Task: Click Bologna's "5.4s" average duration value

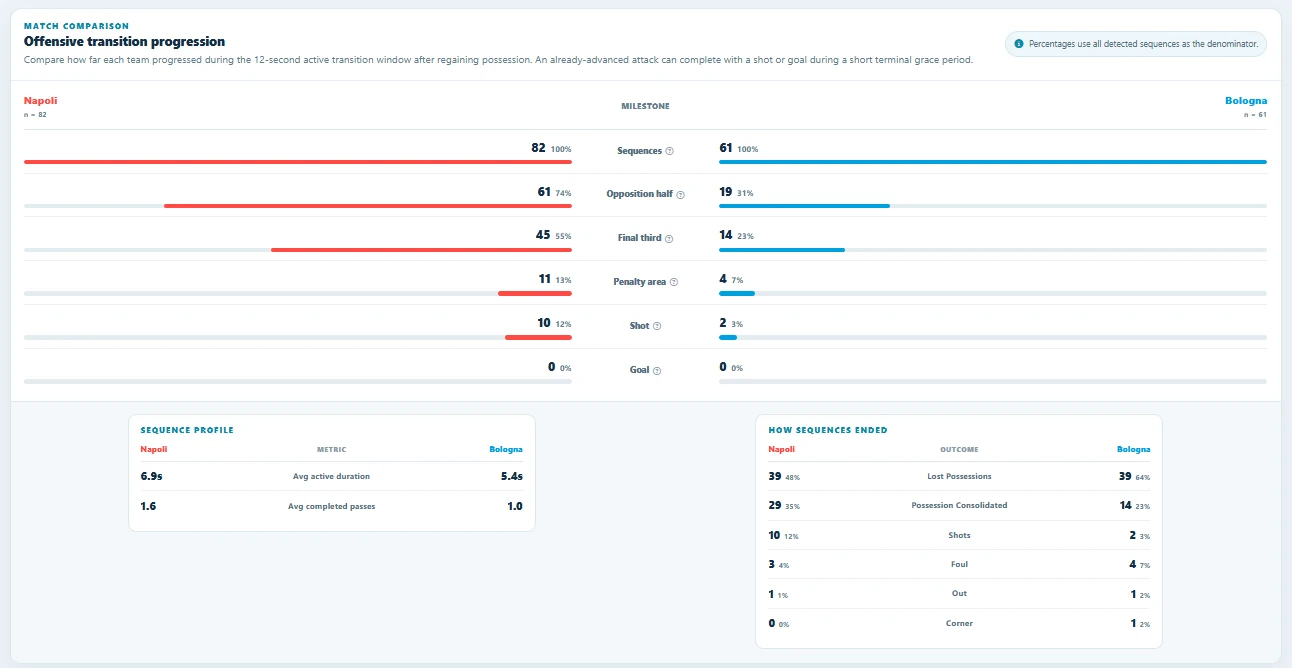Action: pyautogui.click(x=512, y=476)
